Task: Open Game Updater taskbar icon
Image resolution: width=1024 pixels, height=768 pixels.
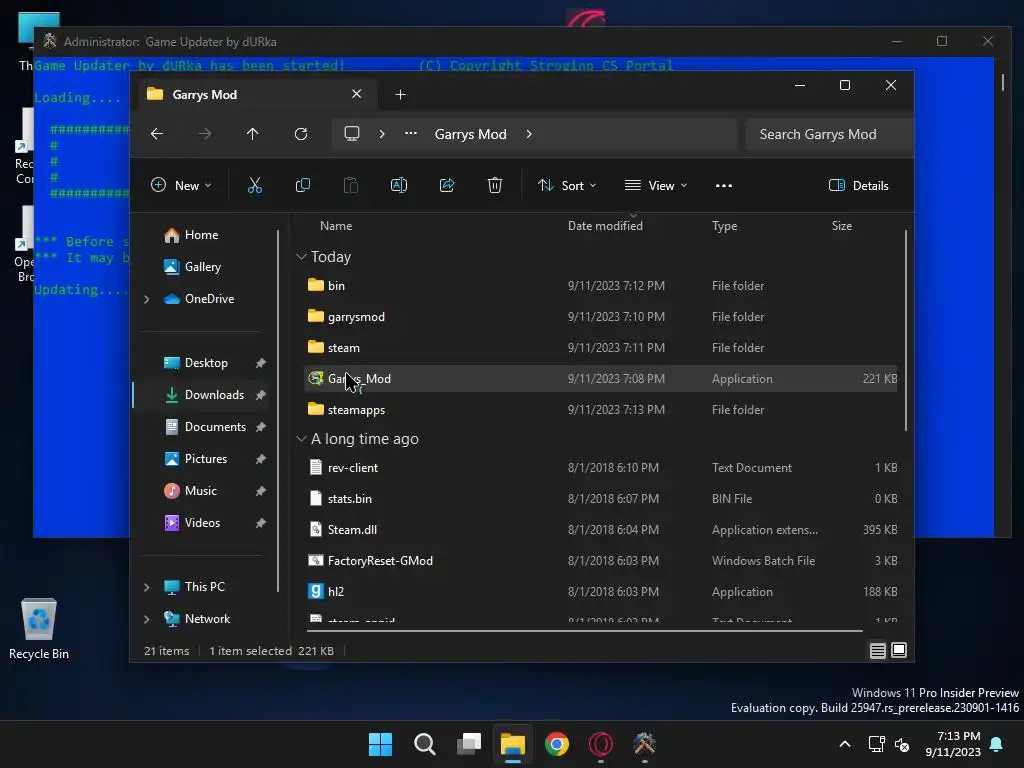Action: tap(645, 744)
